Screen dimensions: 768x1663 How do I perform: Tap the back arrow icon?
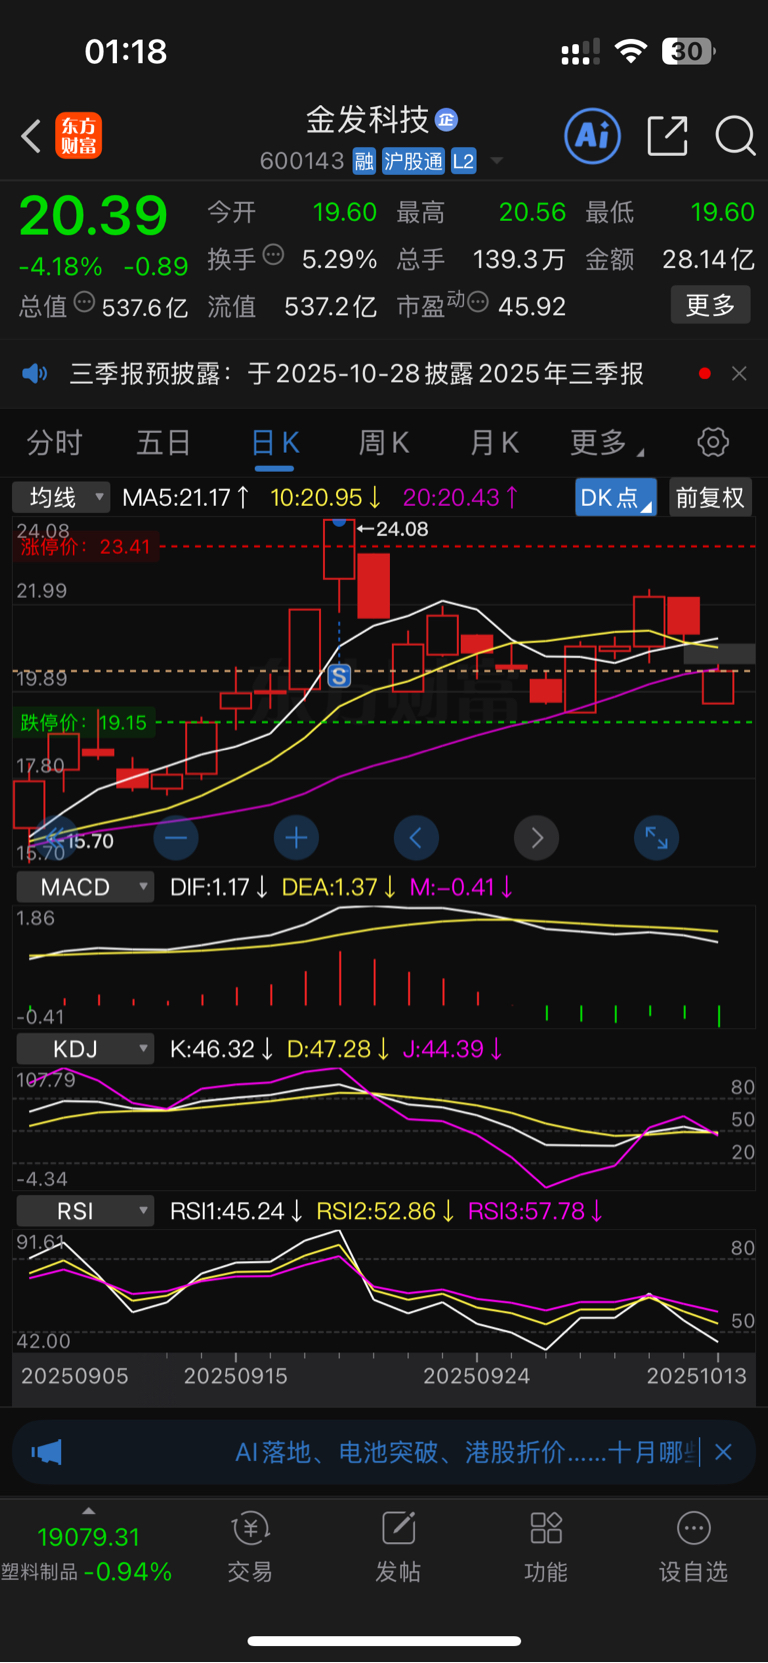point(31,136)
